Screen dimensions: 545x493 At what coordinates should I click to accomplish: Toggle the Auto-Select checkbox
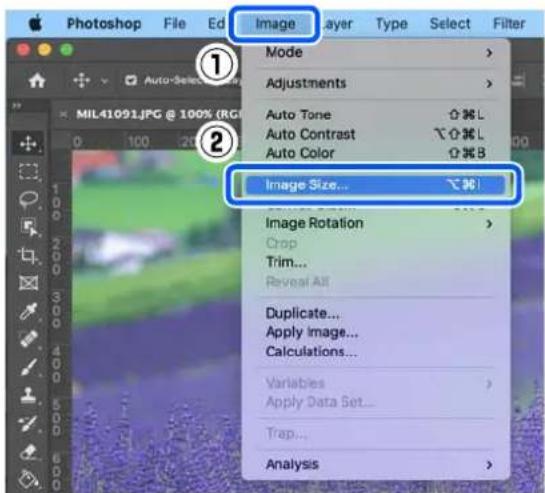tap(131, 81)
